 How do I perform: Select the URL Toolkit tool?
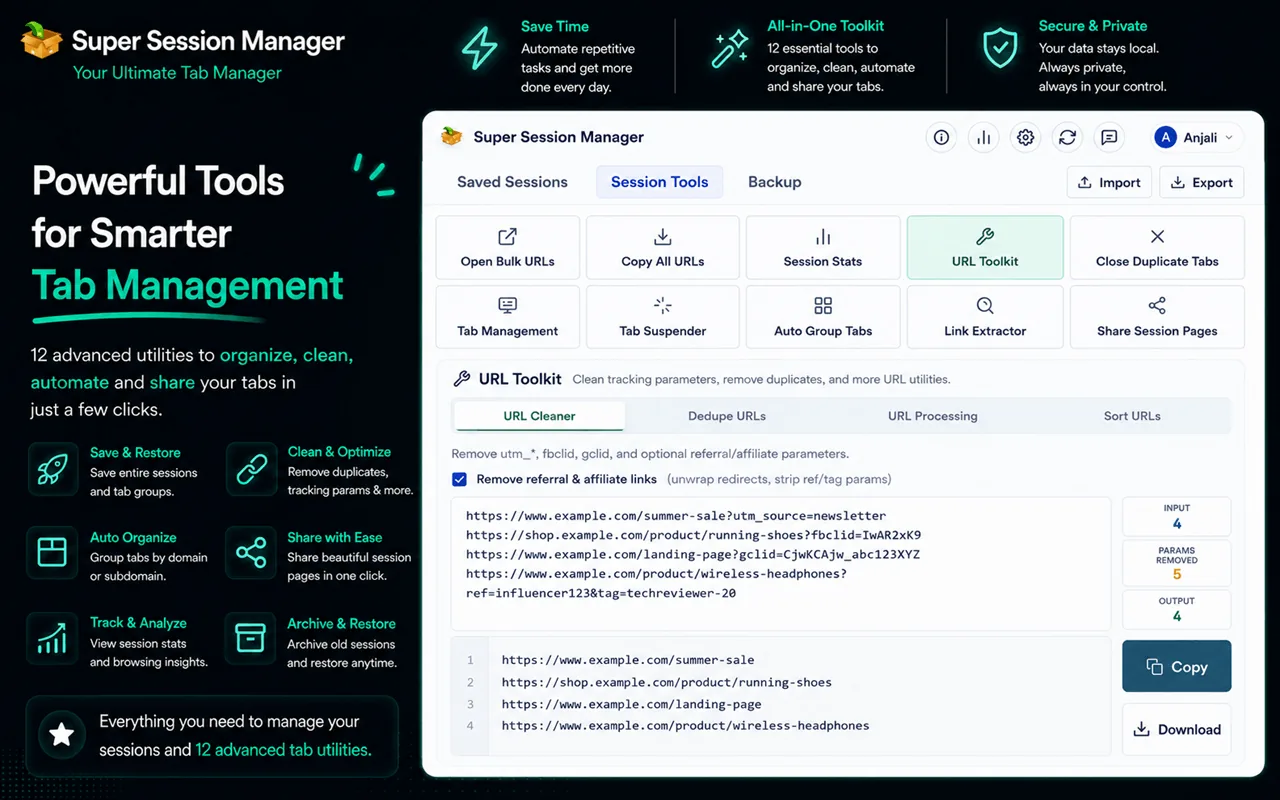pyautogui.click(x=985, y=247)
